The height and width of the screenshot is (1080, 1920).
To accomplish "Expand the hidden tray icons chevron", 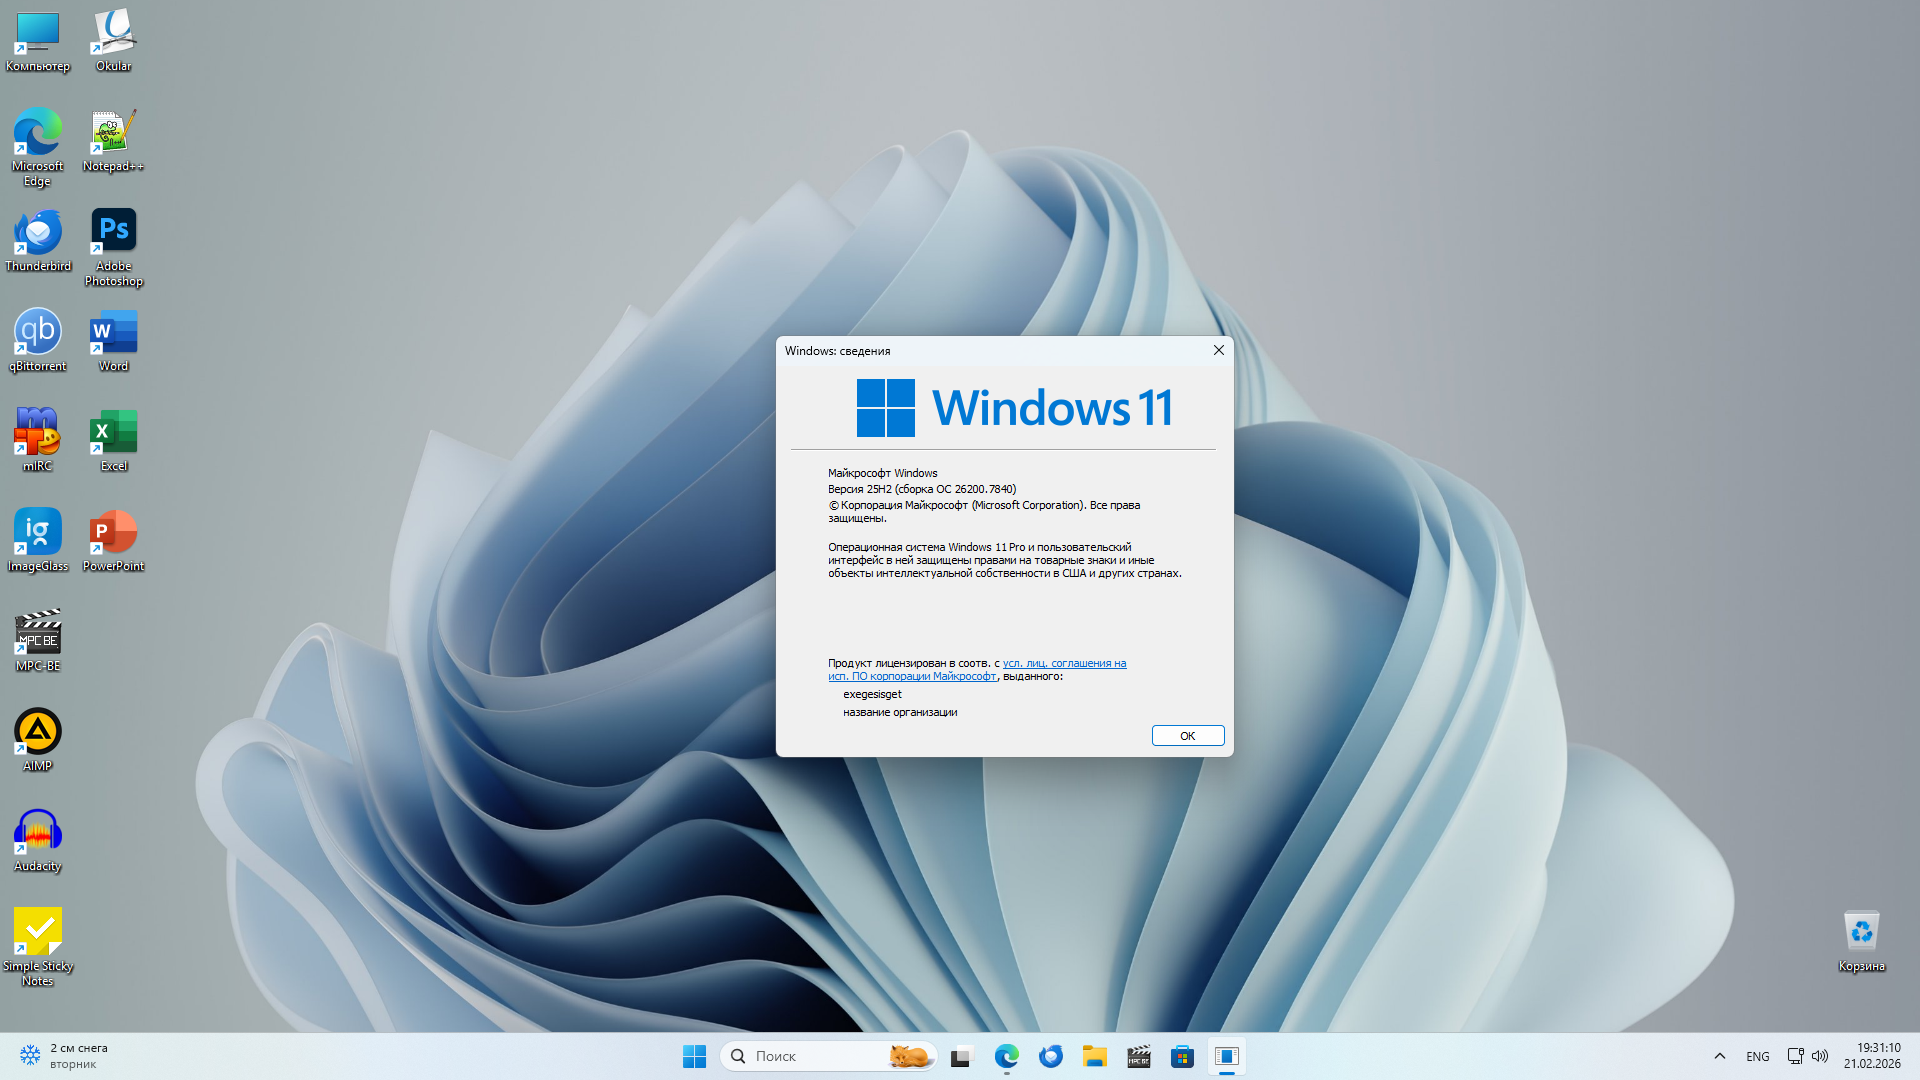I will [1720, 1056].
